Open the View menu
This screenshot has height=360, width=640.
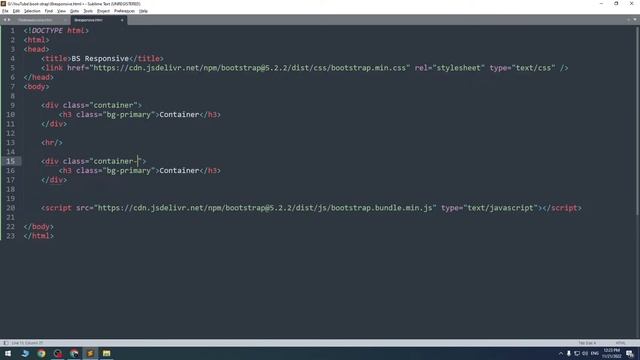tap(61, 11)
